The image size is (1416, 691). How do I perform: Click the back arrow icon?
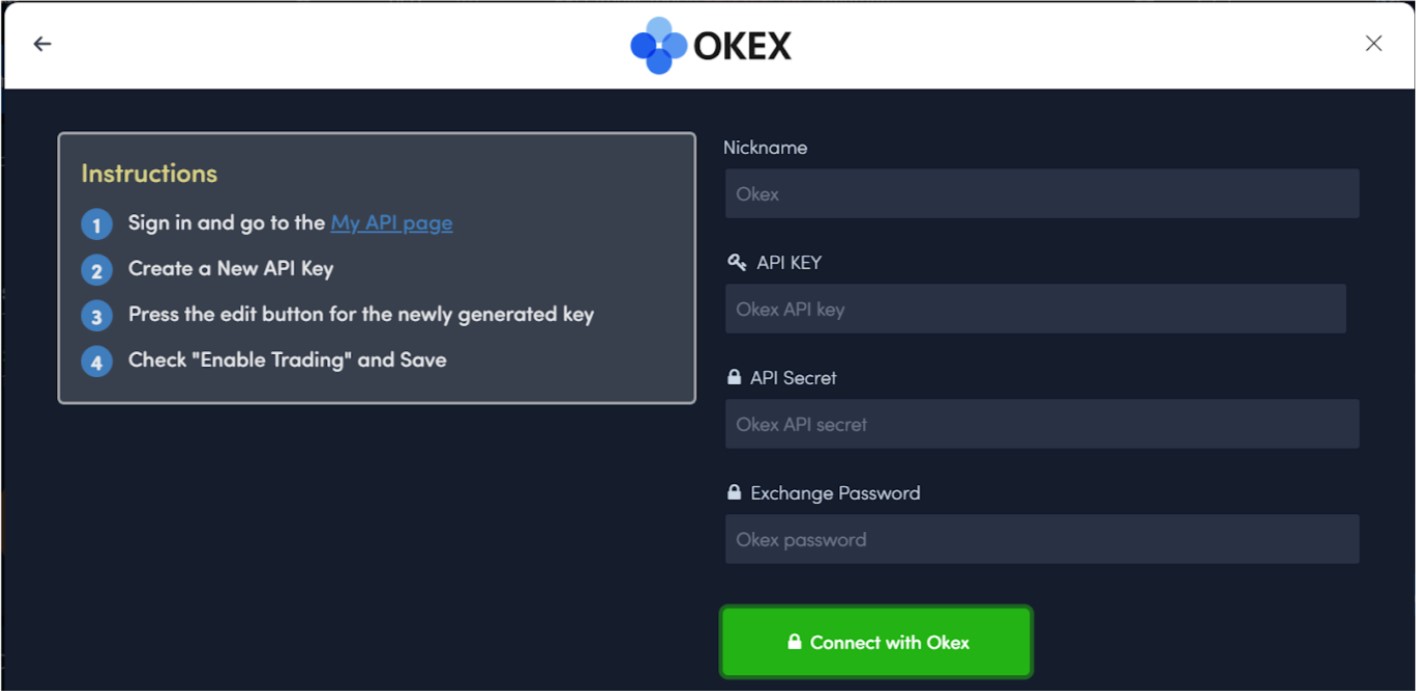click(x=40, y=43)
